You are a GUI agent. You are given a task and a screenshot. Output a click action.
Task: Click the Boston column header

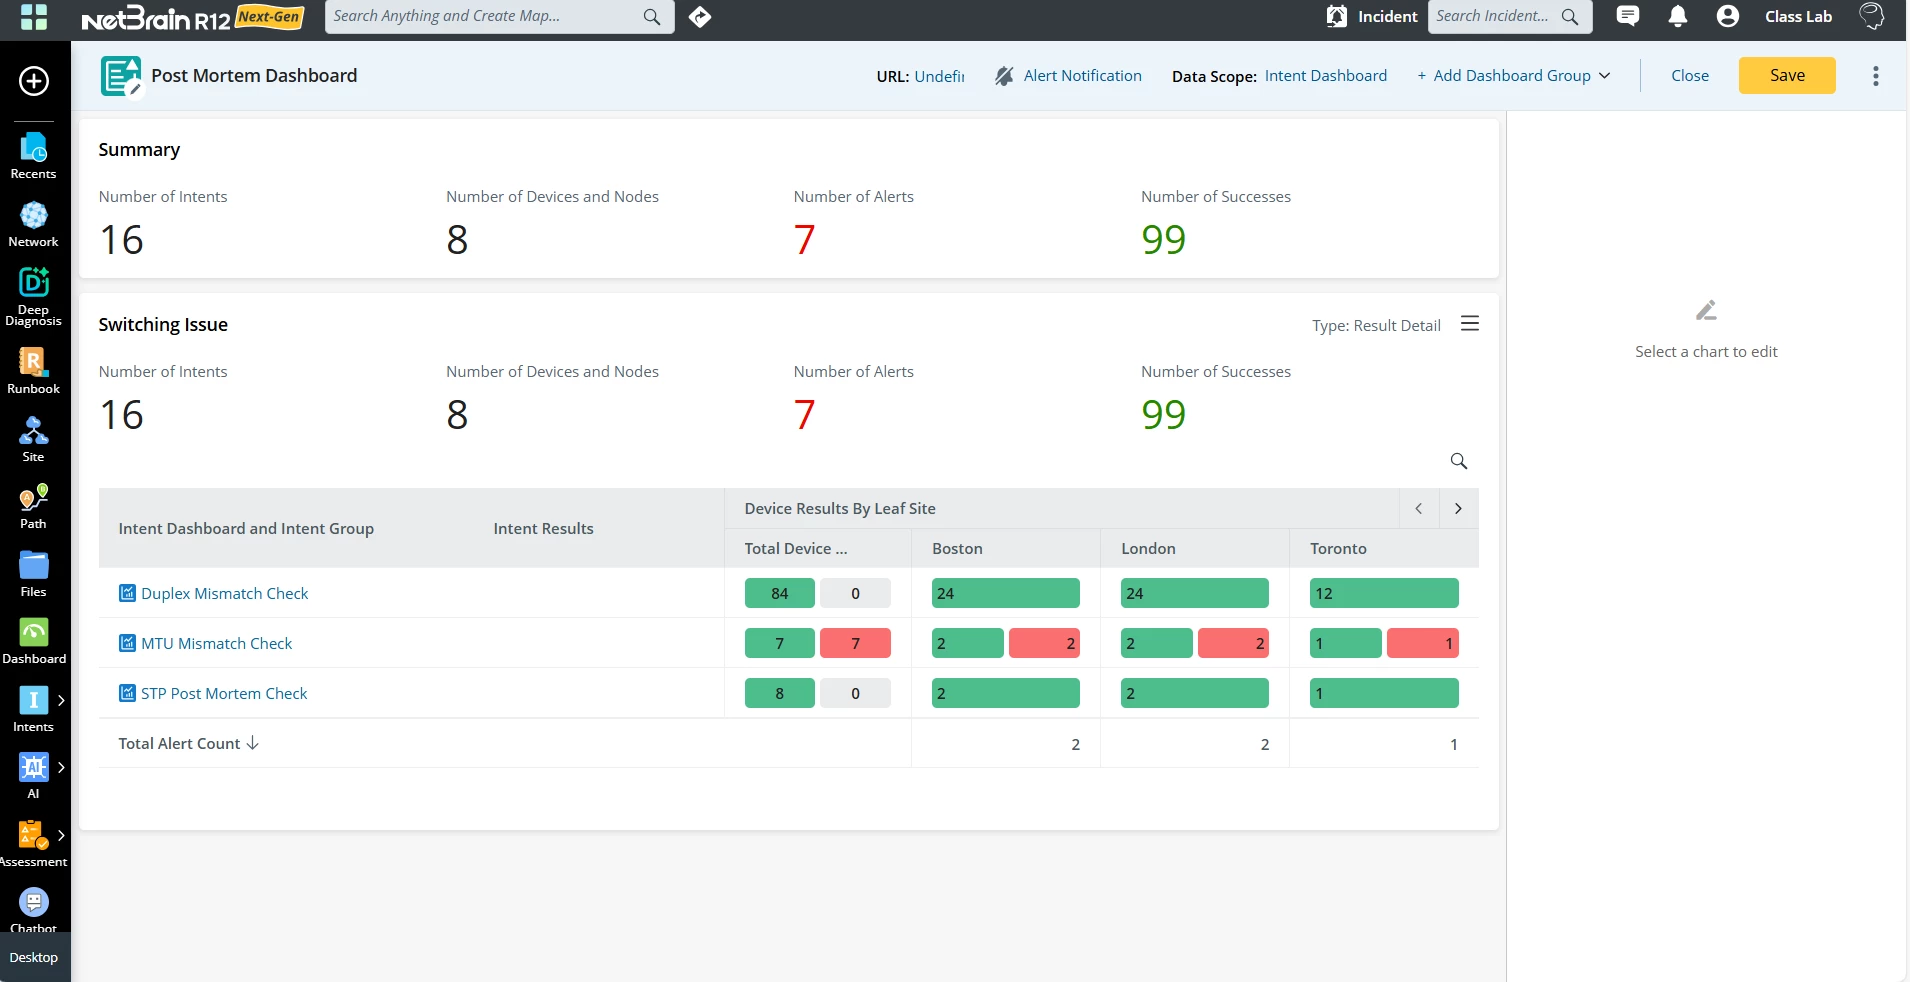tap(957, 548)
